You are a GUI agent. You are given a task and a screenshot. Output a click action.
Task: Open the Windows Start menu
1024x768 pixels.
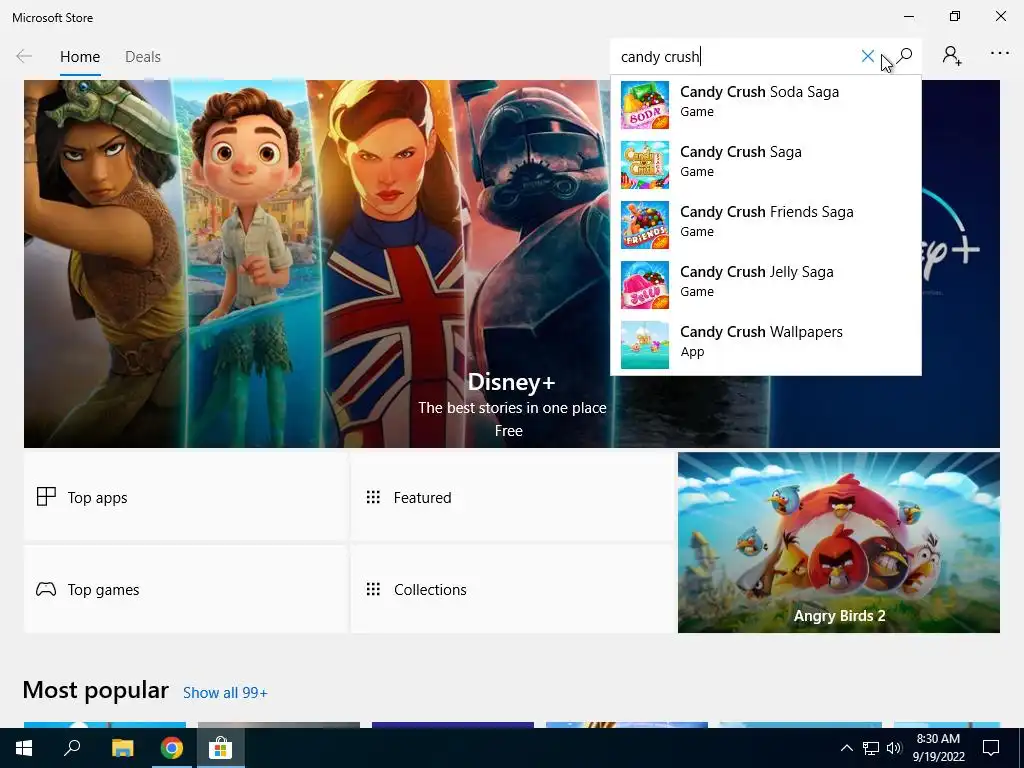pos(24,748)
